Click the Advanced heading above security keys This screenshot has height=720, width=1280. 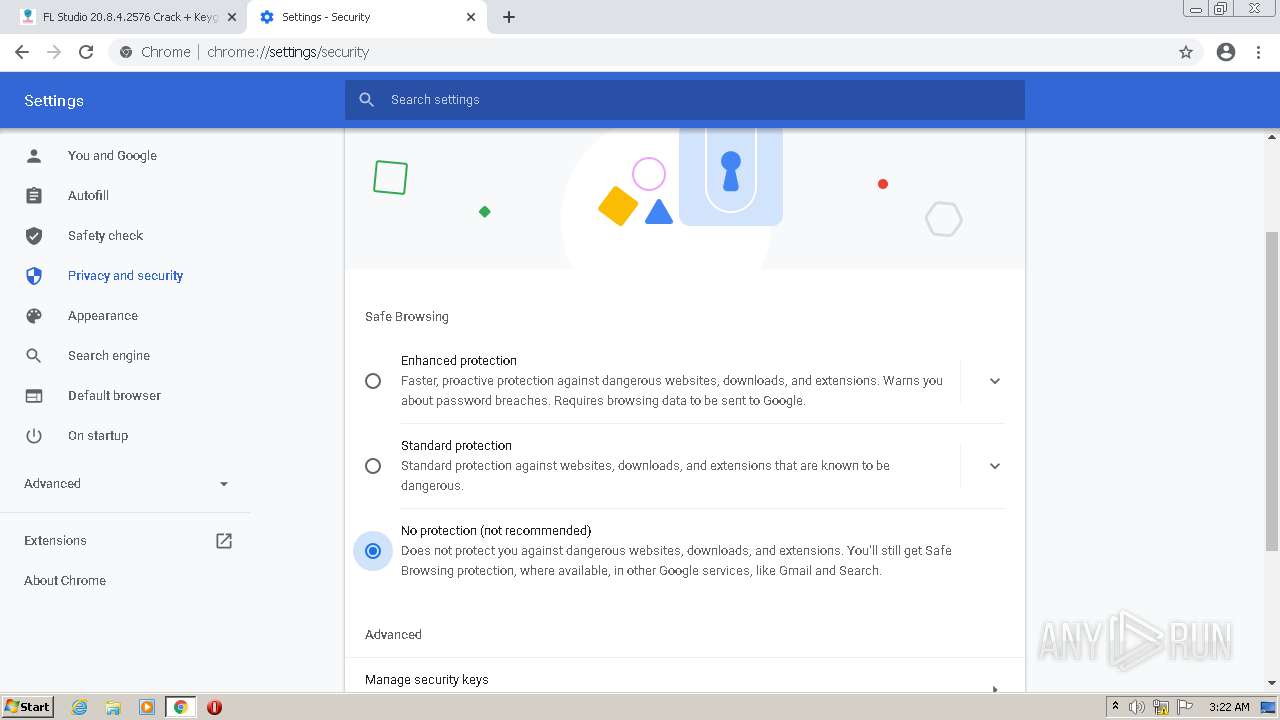click(393, 635)
